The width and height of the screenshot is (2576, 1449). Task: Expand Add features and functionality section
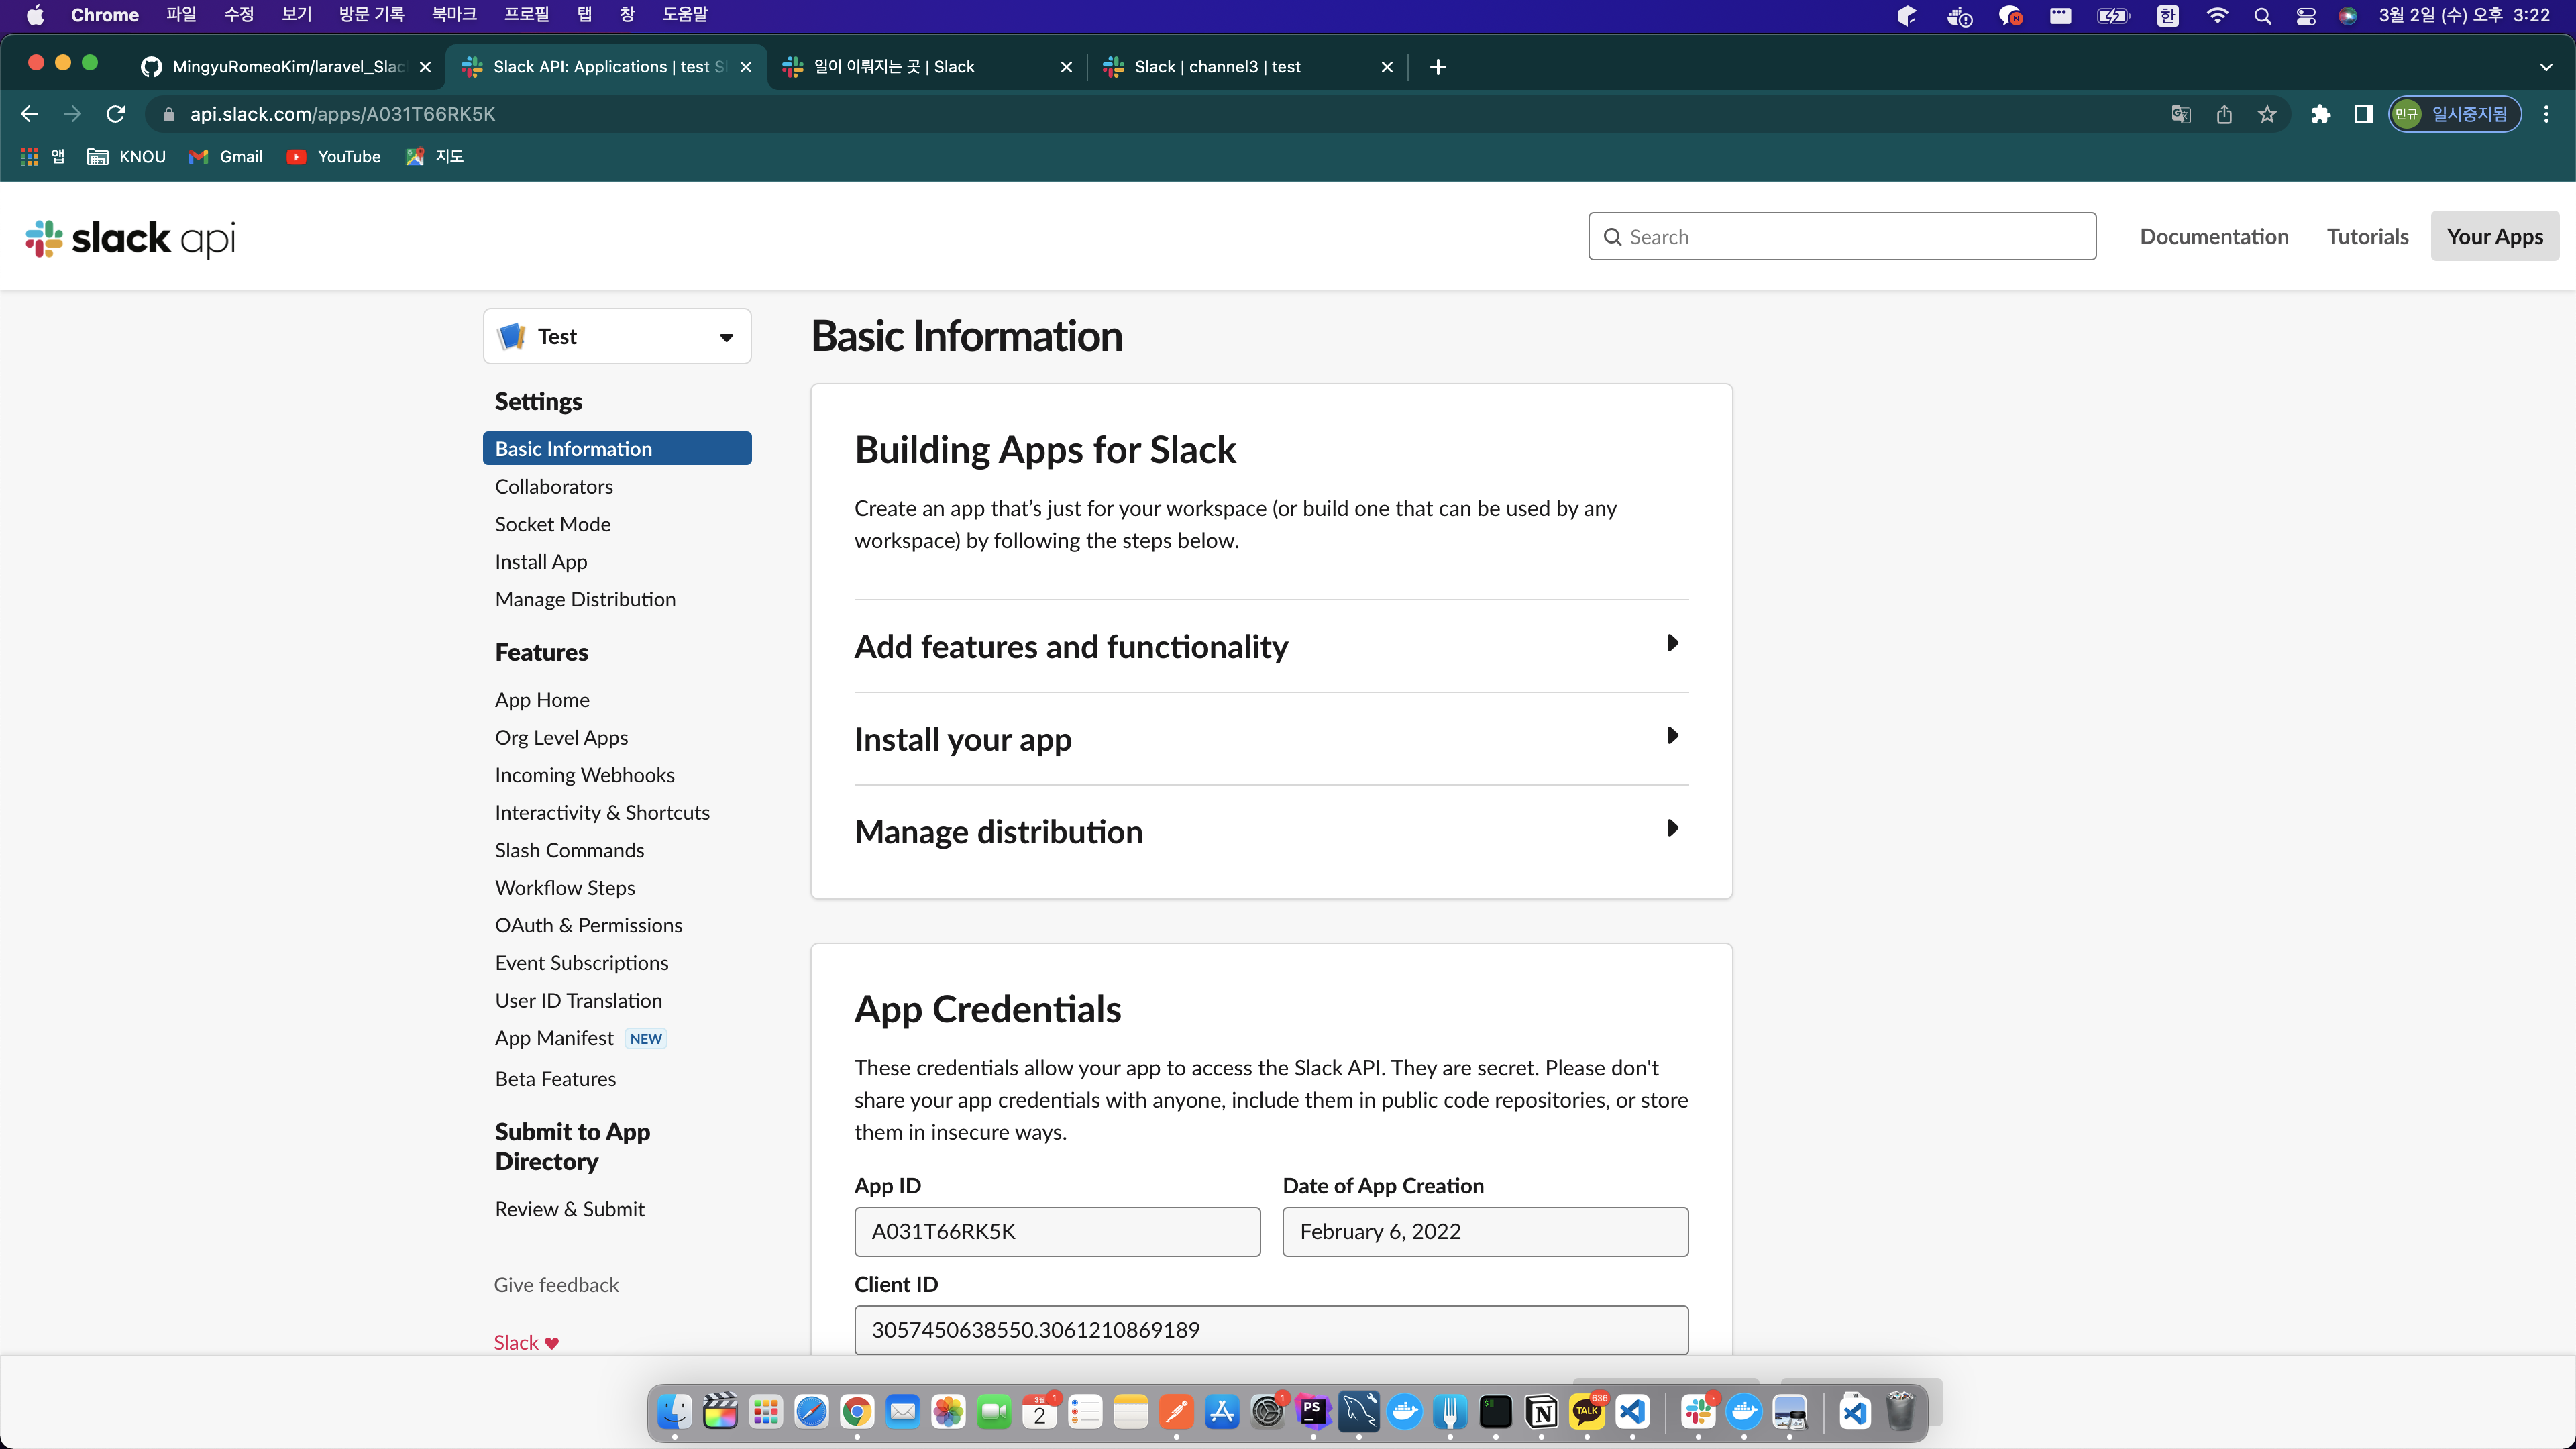1271,646
